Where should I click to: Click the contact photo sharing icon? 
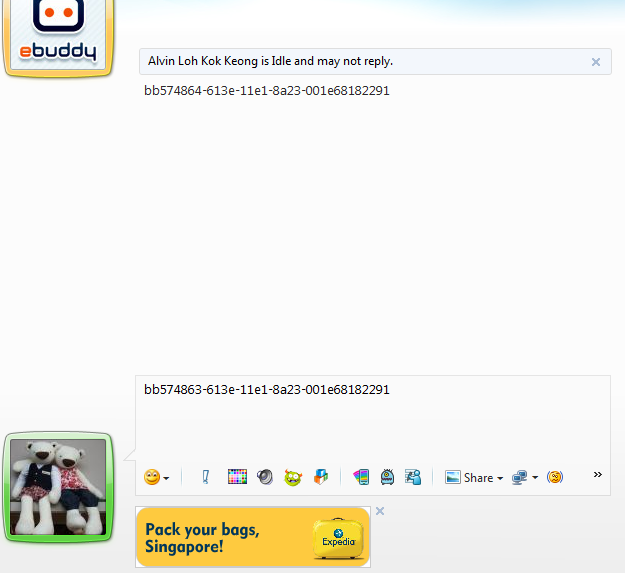click(413, 477)
